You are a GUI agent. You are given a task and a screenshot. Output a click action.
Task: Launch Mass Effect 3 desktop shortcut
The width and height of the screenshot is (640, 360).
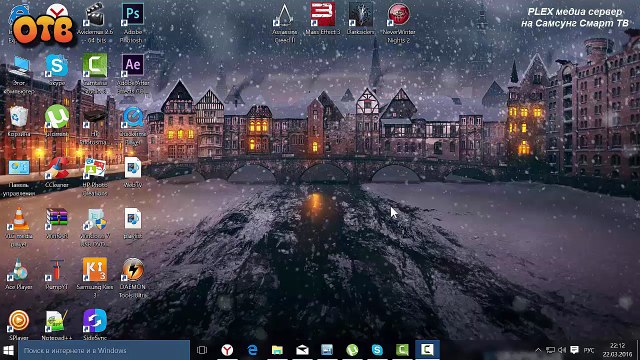[322, 18]
